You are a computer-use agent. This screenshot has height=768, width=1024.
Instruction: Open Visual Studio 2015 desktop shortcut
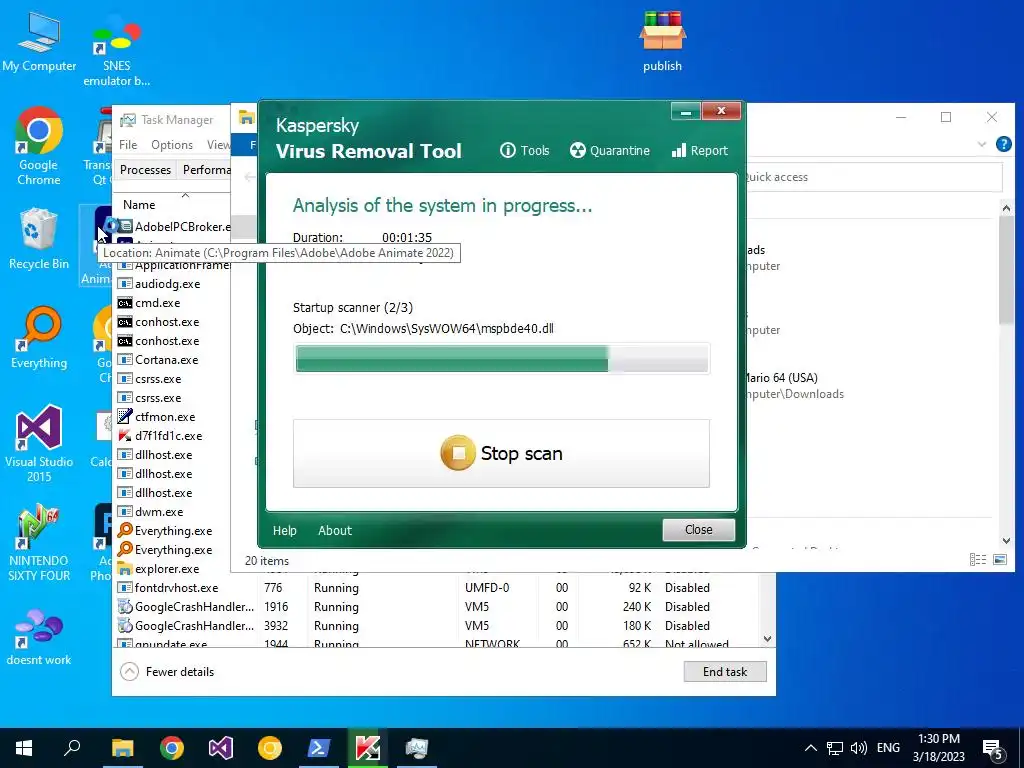point(39,443)
